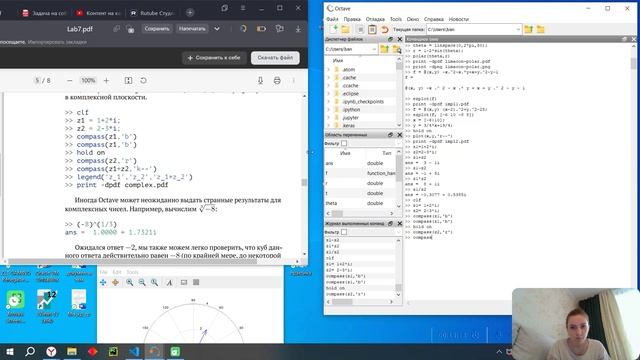The width and height of the screenshot is (640, 360).
Task: Open the Tools menu in Octave
Action: tap(396, 19)
